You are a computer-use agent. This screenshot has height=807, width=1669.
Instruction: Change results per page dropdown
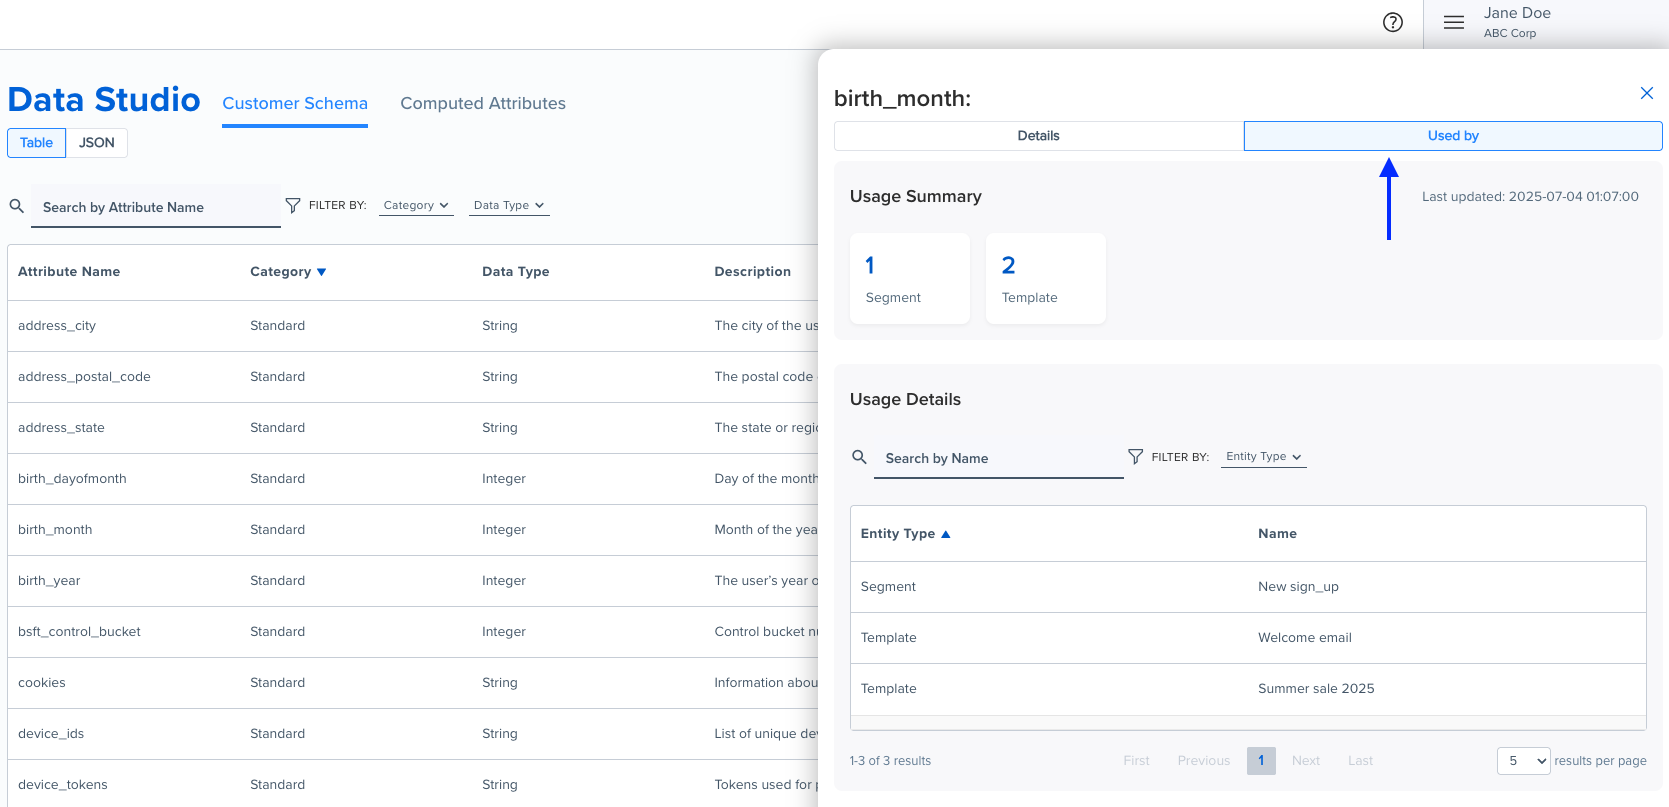click(x=1524, y=761)
